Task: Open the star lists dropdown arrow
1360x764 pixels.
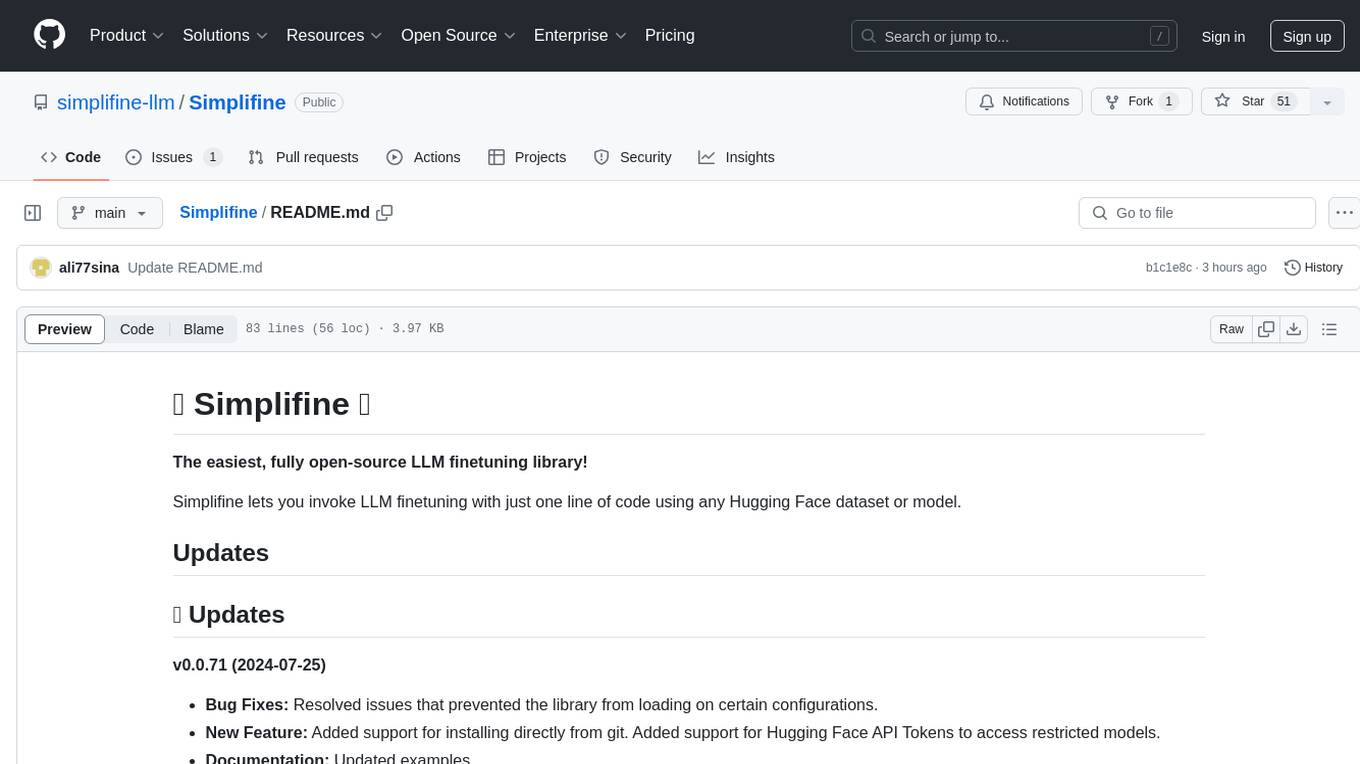Action: (x=1327, y=101)
